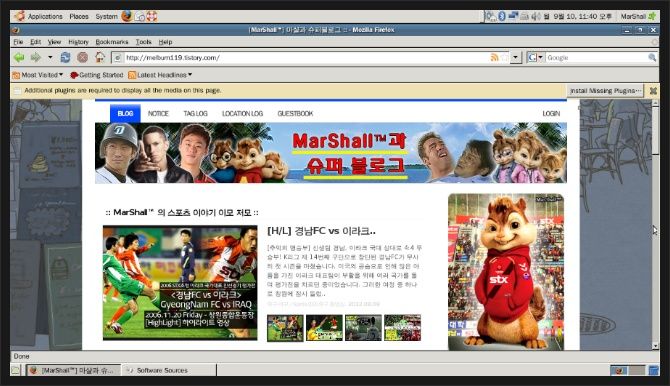Click the mail launcher icon in top panel

coord(140,16)
